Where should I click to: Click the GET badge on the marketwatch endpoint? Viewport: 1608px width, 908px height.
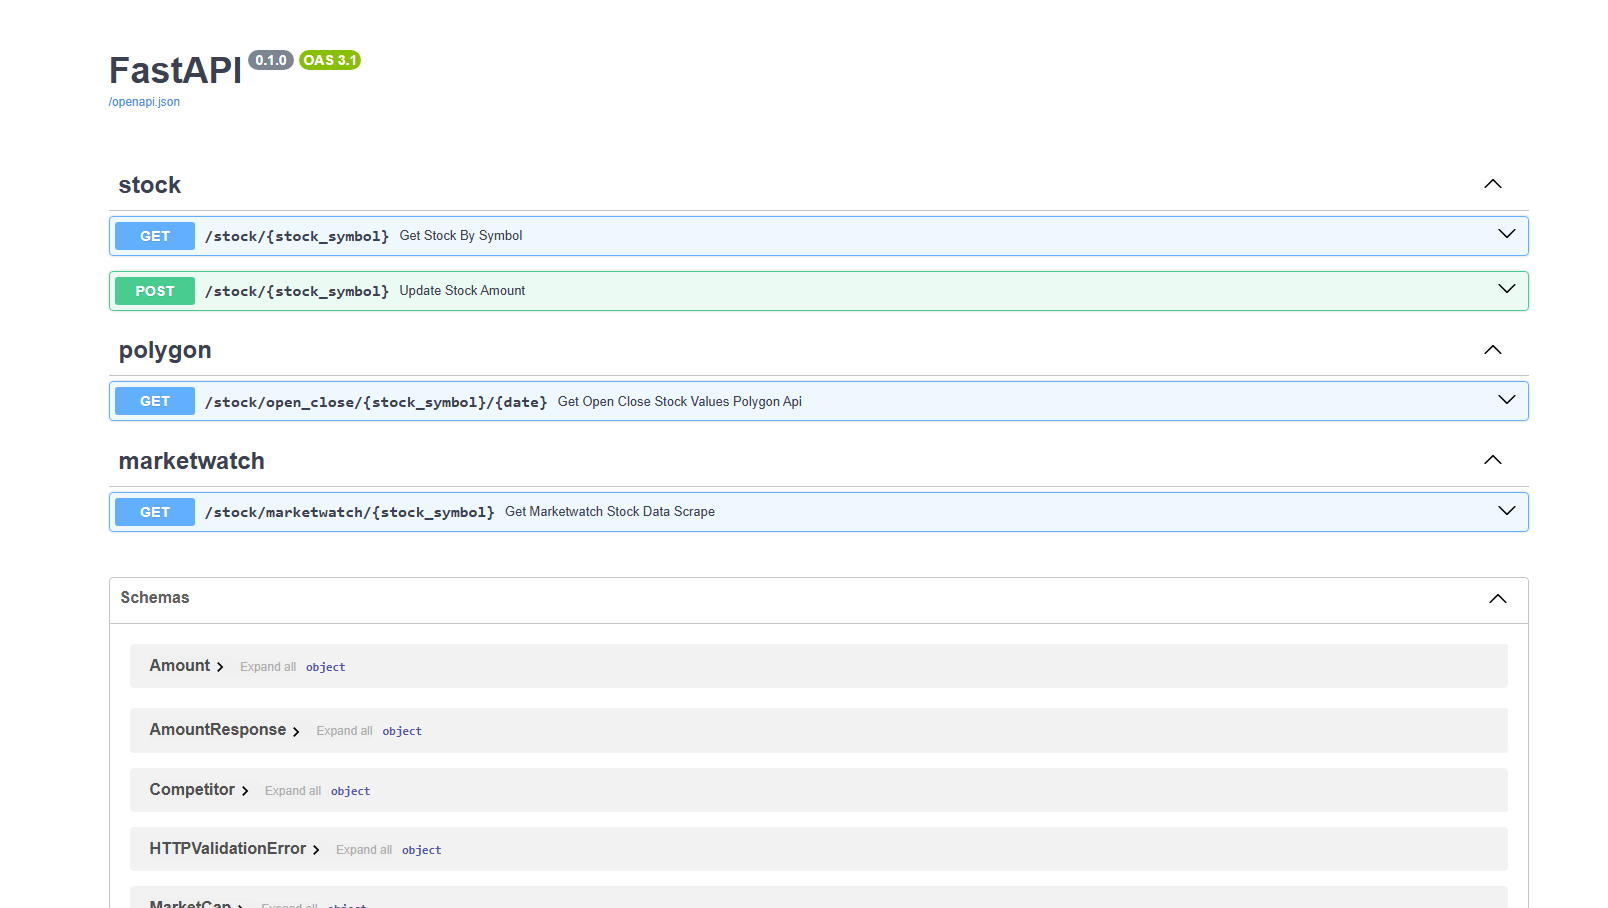[x=154, y=512]
